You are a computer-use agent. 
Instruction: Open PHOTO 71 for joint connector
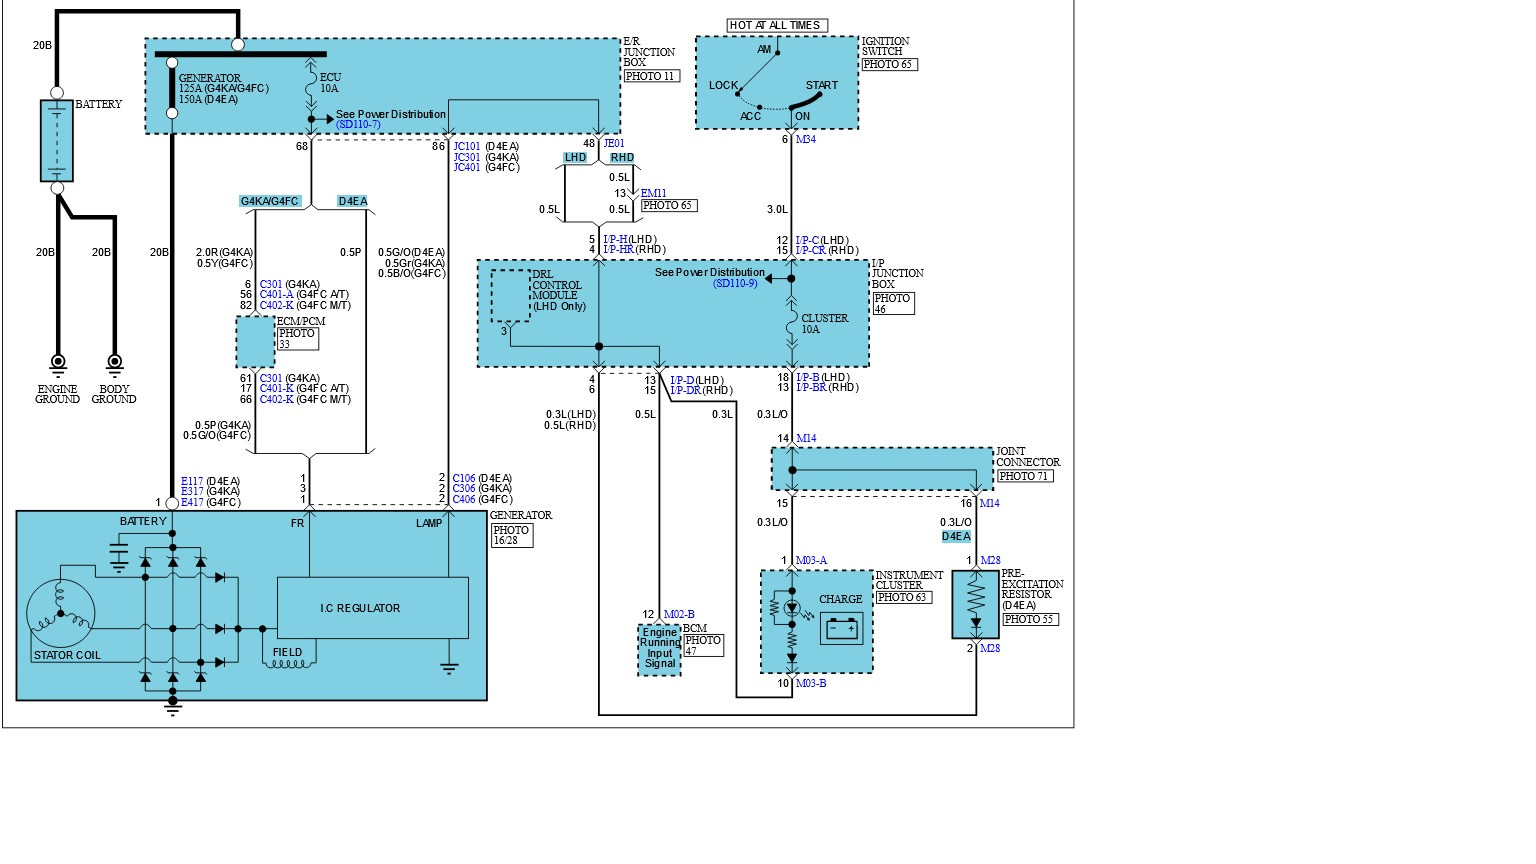point(1024,476)
